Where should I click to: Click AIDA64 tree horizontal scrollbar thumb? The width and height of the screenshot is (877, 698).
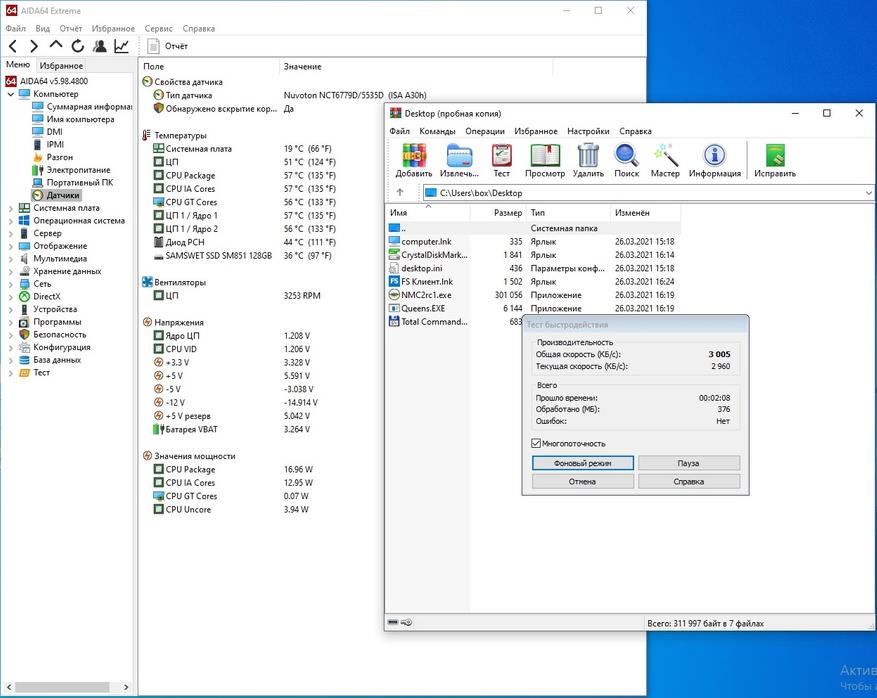[62, 687]
